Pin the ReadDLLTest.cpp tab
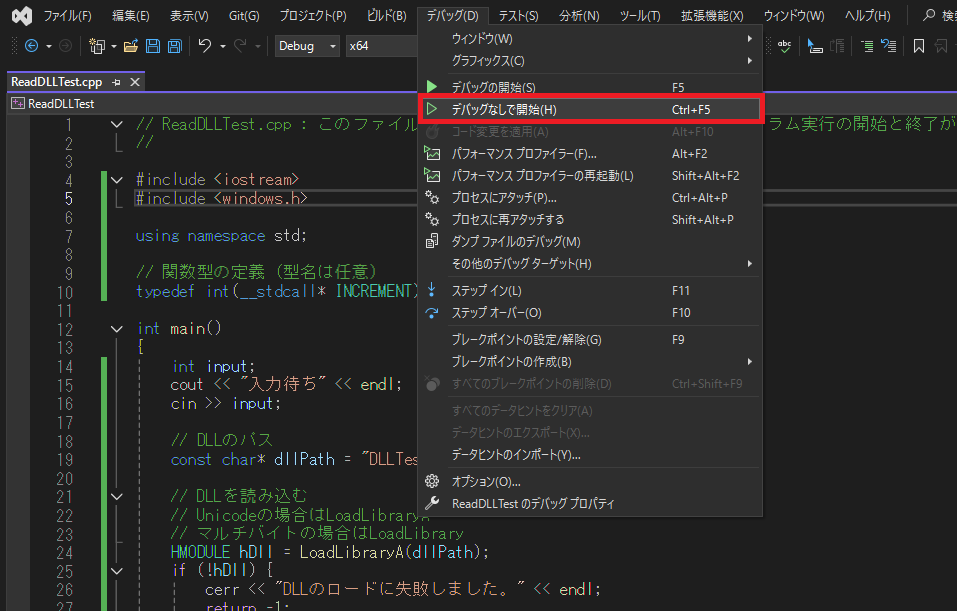The image size is (957, 611). pos(117,82)
